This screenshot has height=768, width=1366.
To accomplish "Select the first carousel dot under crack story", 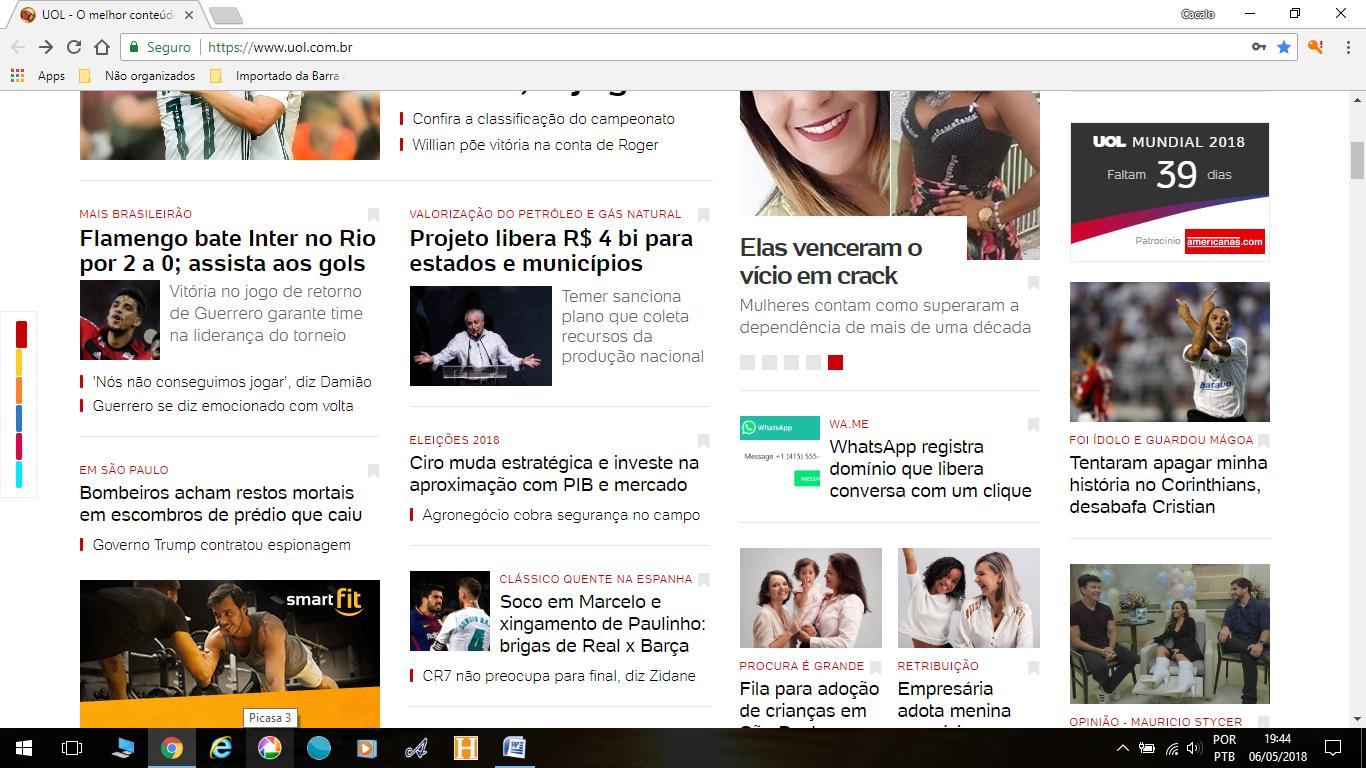I will pyautogui.click(x=747, y=362).
